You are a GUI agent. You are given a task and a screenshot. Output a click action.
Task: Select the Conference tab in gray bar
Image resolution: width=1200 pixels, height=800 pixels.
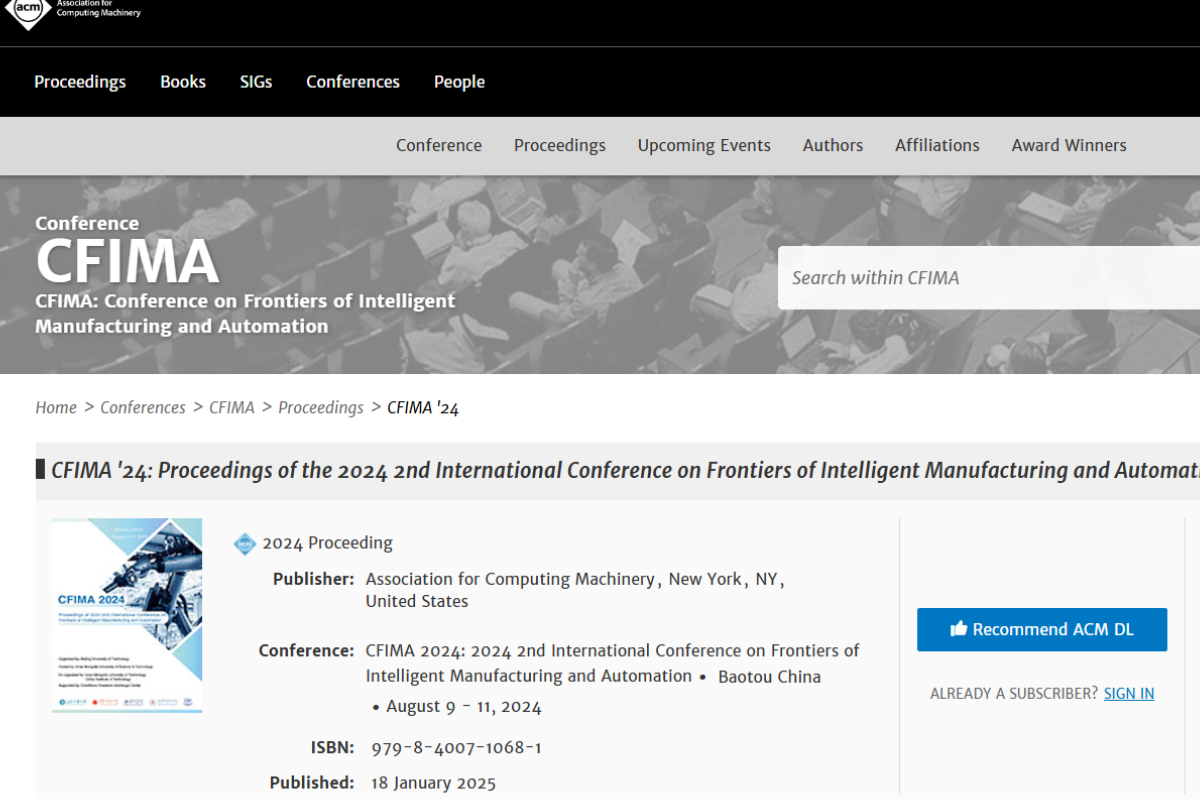pos(439,145)
